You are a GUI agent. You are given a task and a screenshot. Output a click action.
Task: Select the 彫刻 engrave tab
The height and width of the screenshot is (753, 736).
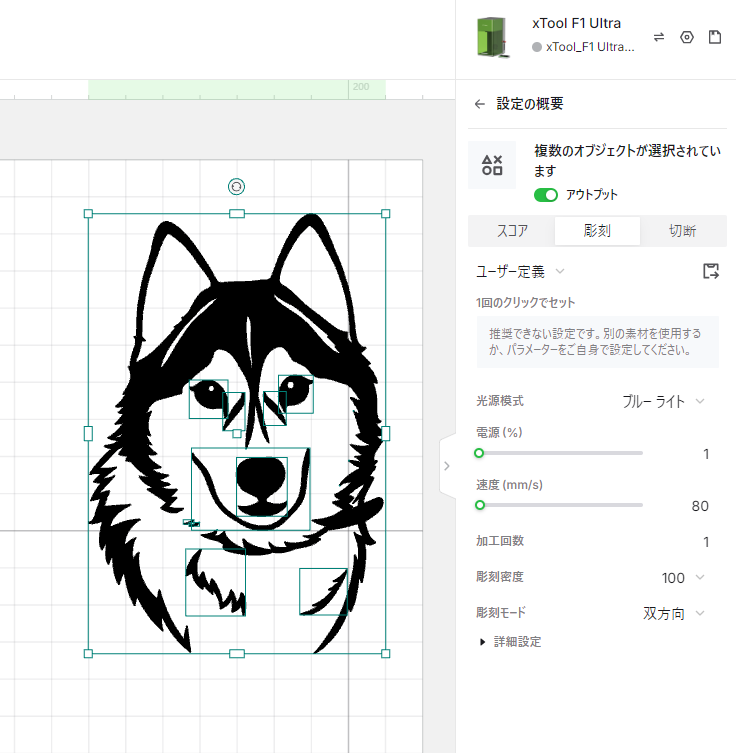point(597,231)
